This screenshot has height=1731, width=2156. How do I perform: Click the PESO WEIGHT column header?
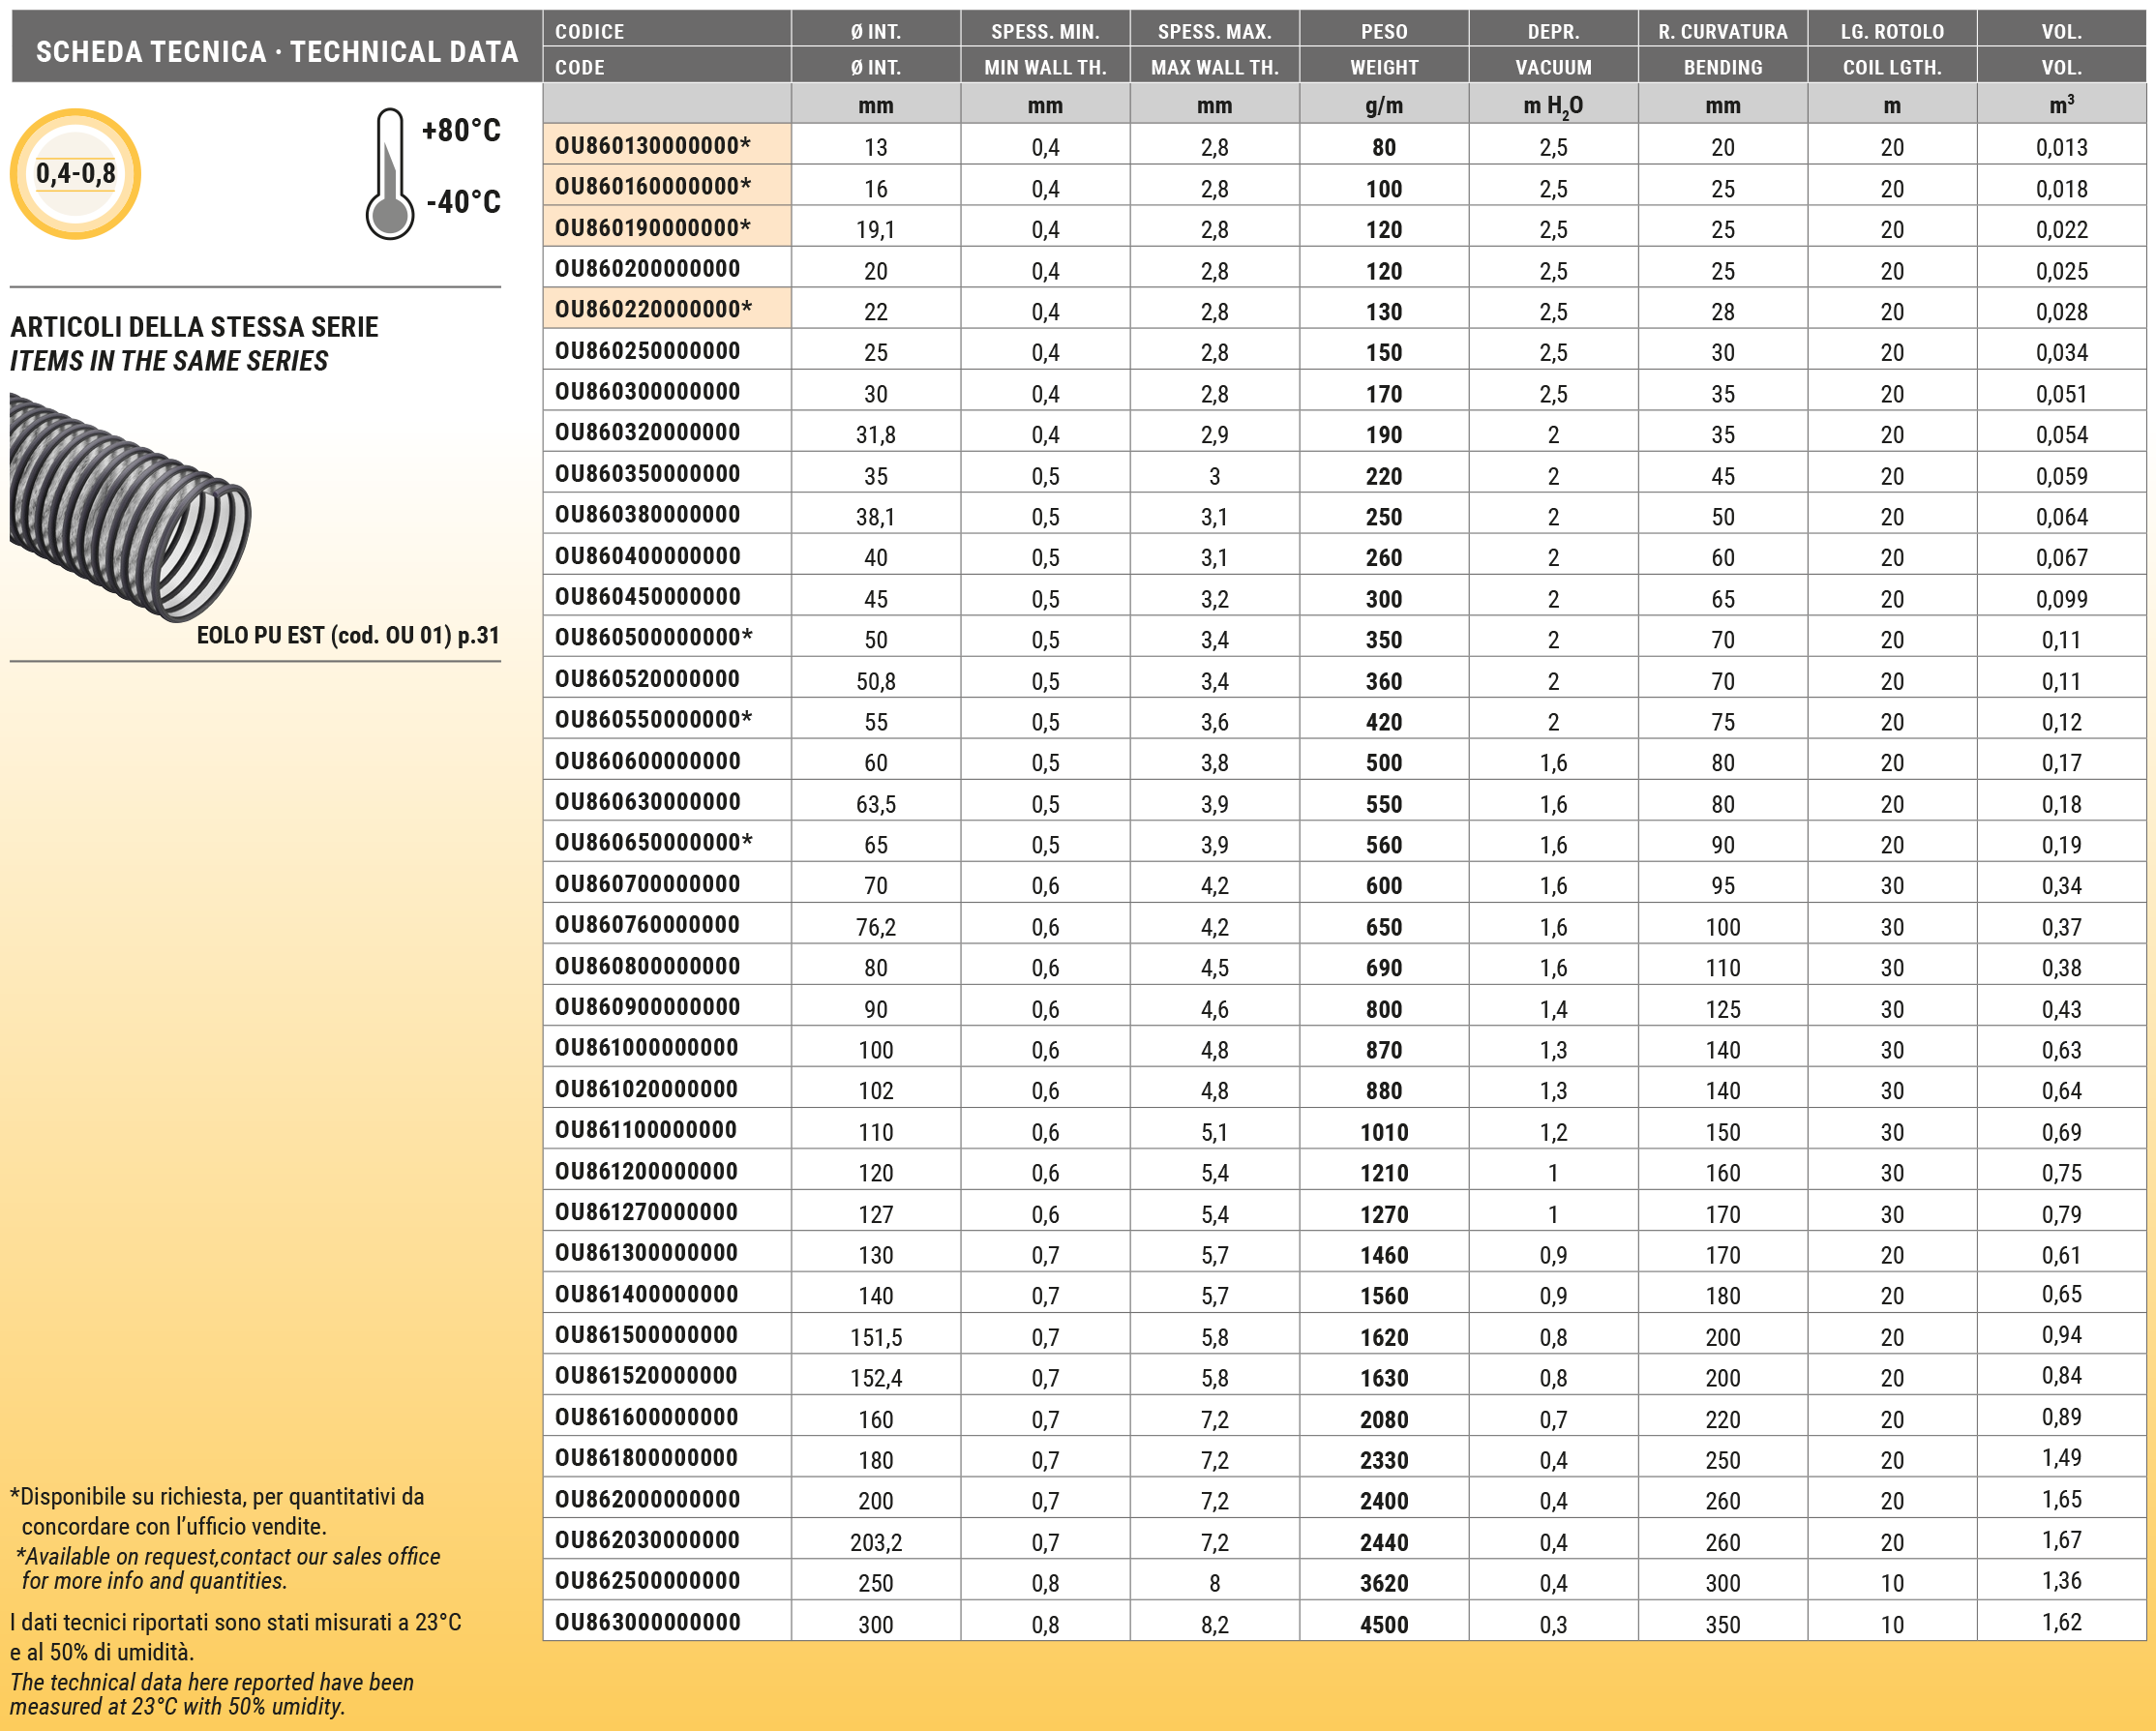(1383, 48)
